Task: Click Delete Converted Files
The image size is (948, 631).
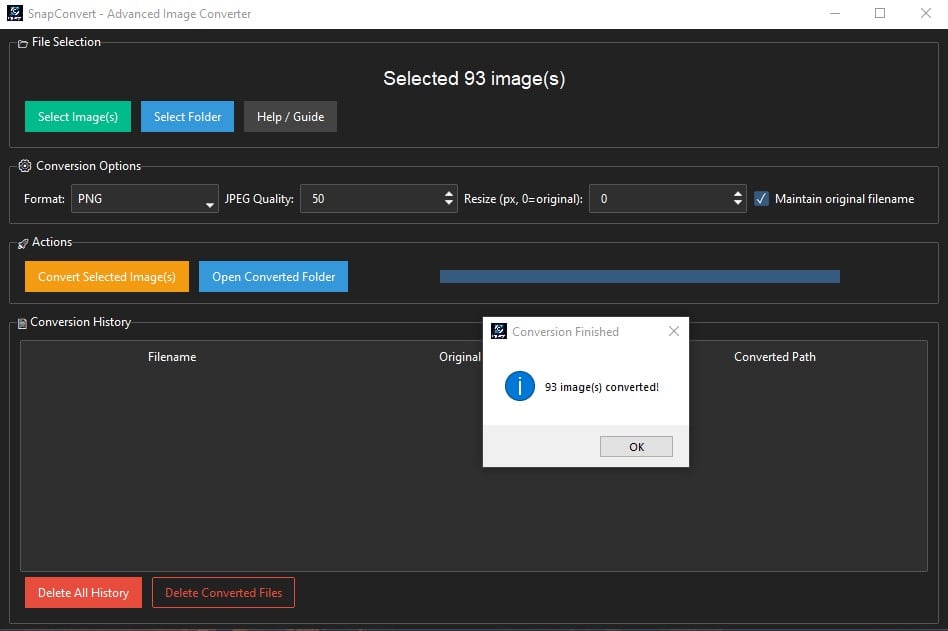Action: (224, 593)
